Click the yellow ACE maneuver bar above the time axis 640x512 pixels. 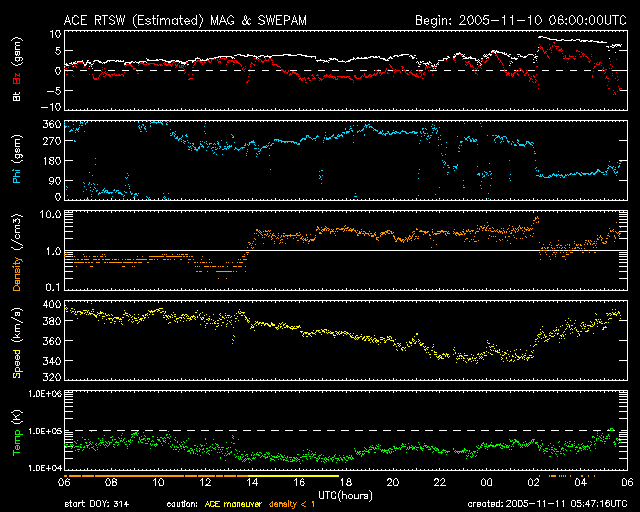click(x=293, y=476)
